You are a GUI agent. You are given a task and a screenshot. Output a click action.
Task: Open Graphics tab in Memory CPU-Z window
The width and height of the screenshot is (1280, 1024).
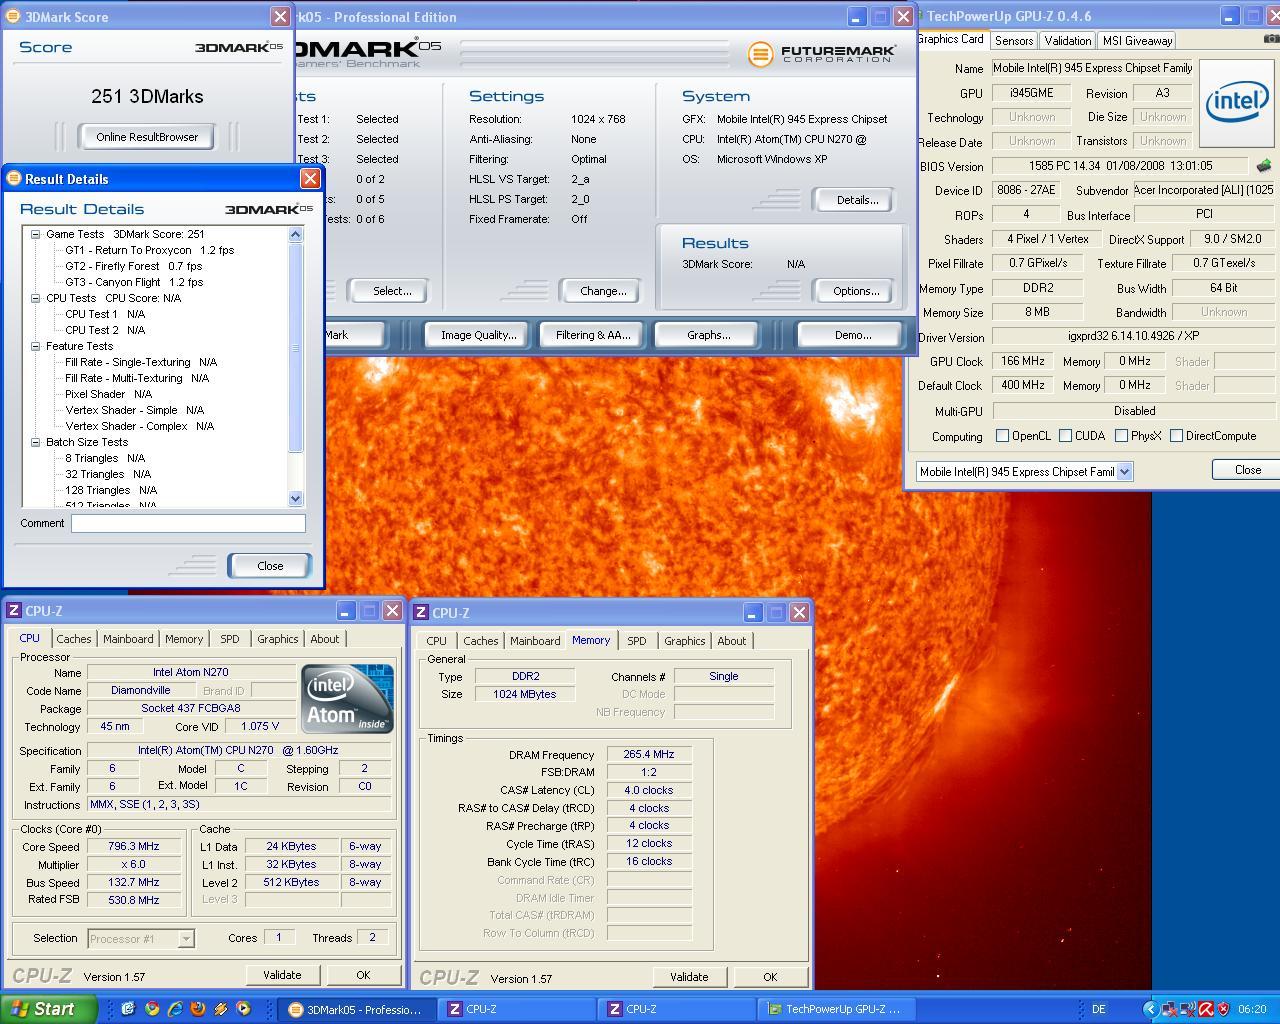[x=684, y=641]
